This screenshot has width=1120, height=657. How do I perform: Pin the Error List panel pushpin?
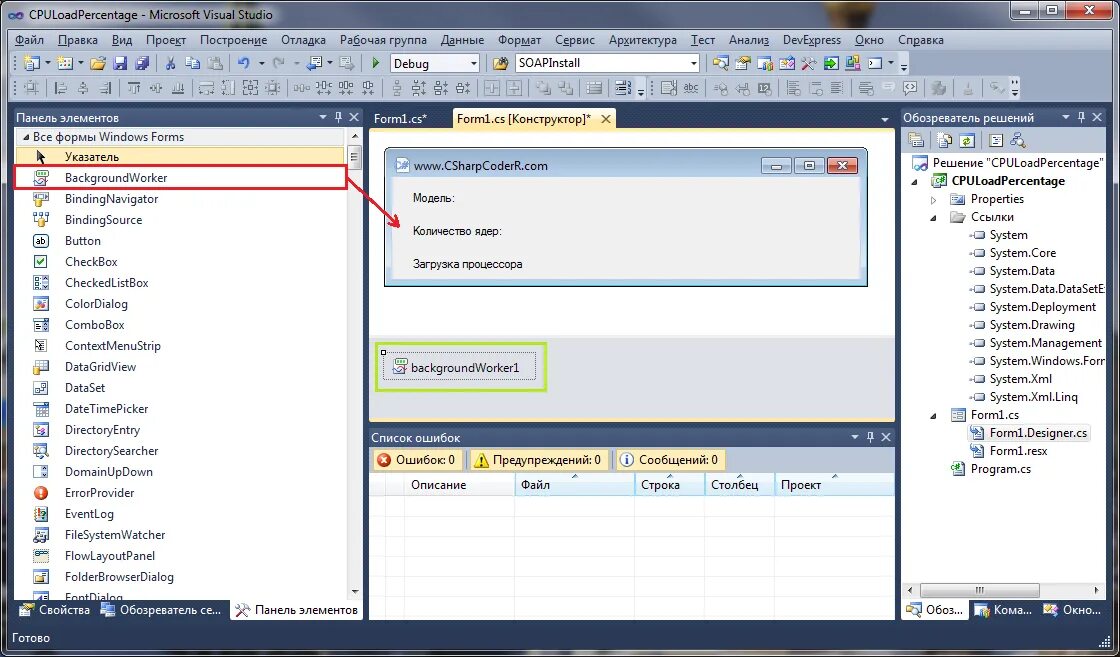(x=870, y=437)
